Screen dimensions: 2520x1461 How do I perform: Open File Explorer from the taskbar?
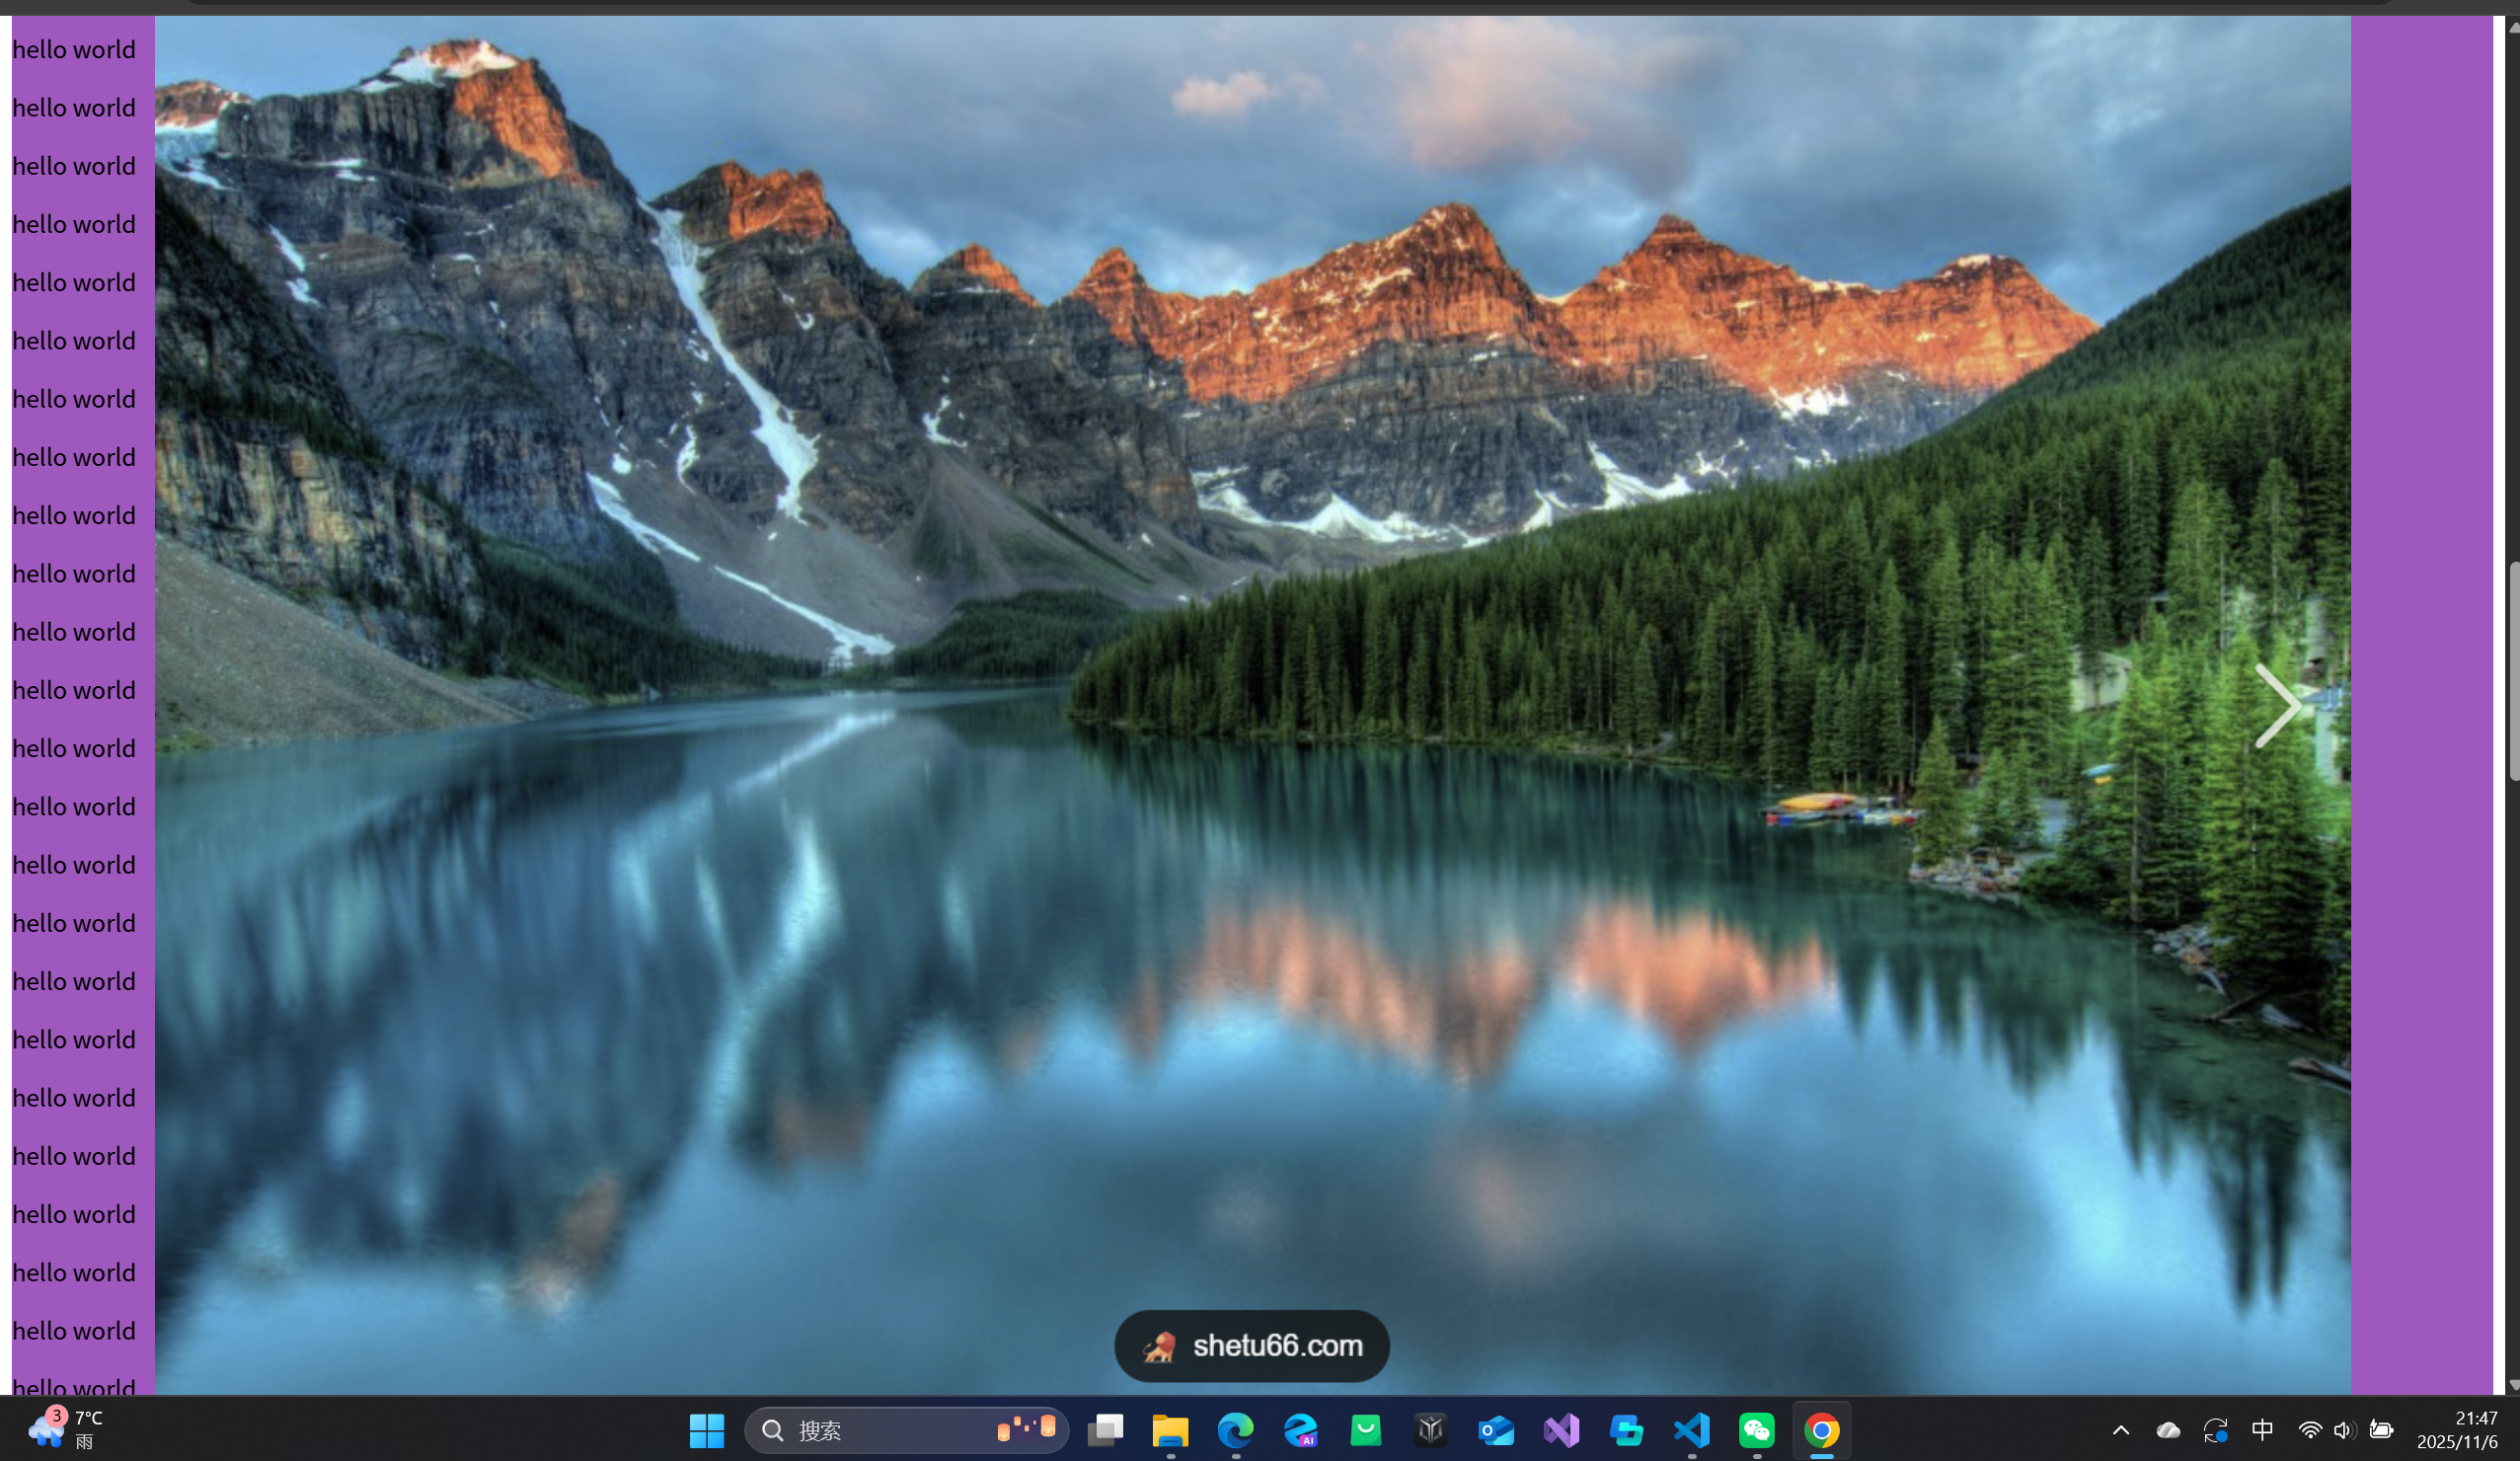pos(1170,1430)
